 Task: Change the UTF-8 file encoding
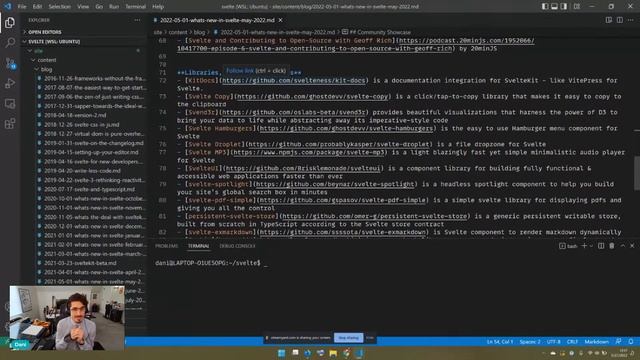tap(553, 342)
